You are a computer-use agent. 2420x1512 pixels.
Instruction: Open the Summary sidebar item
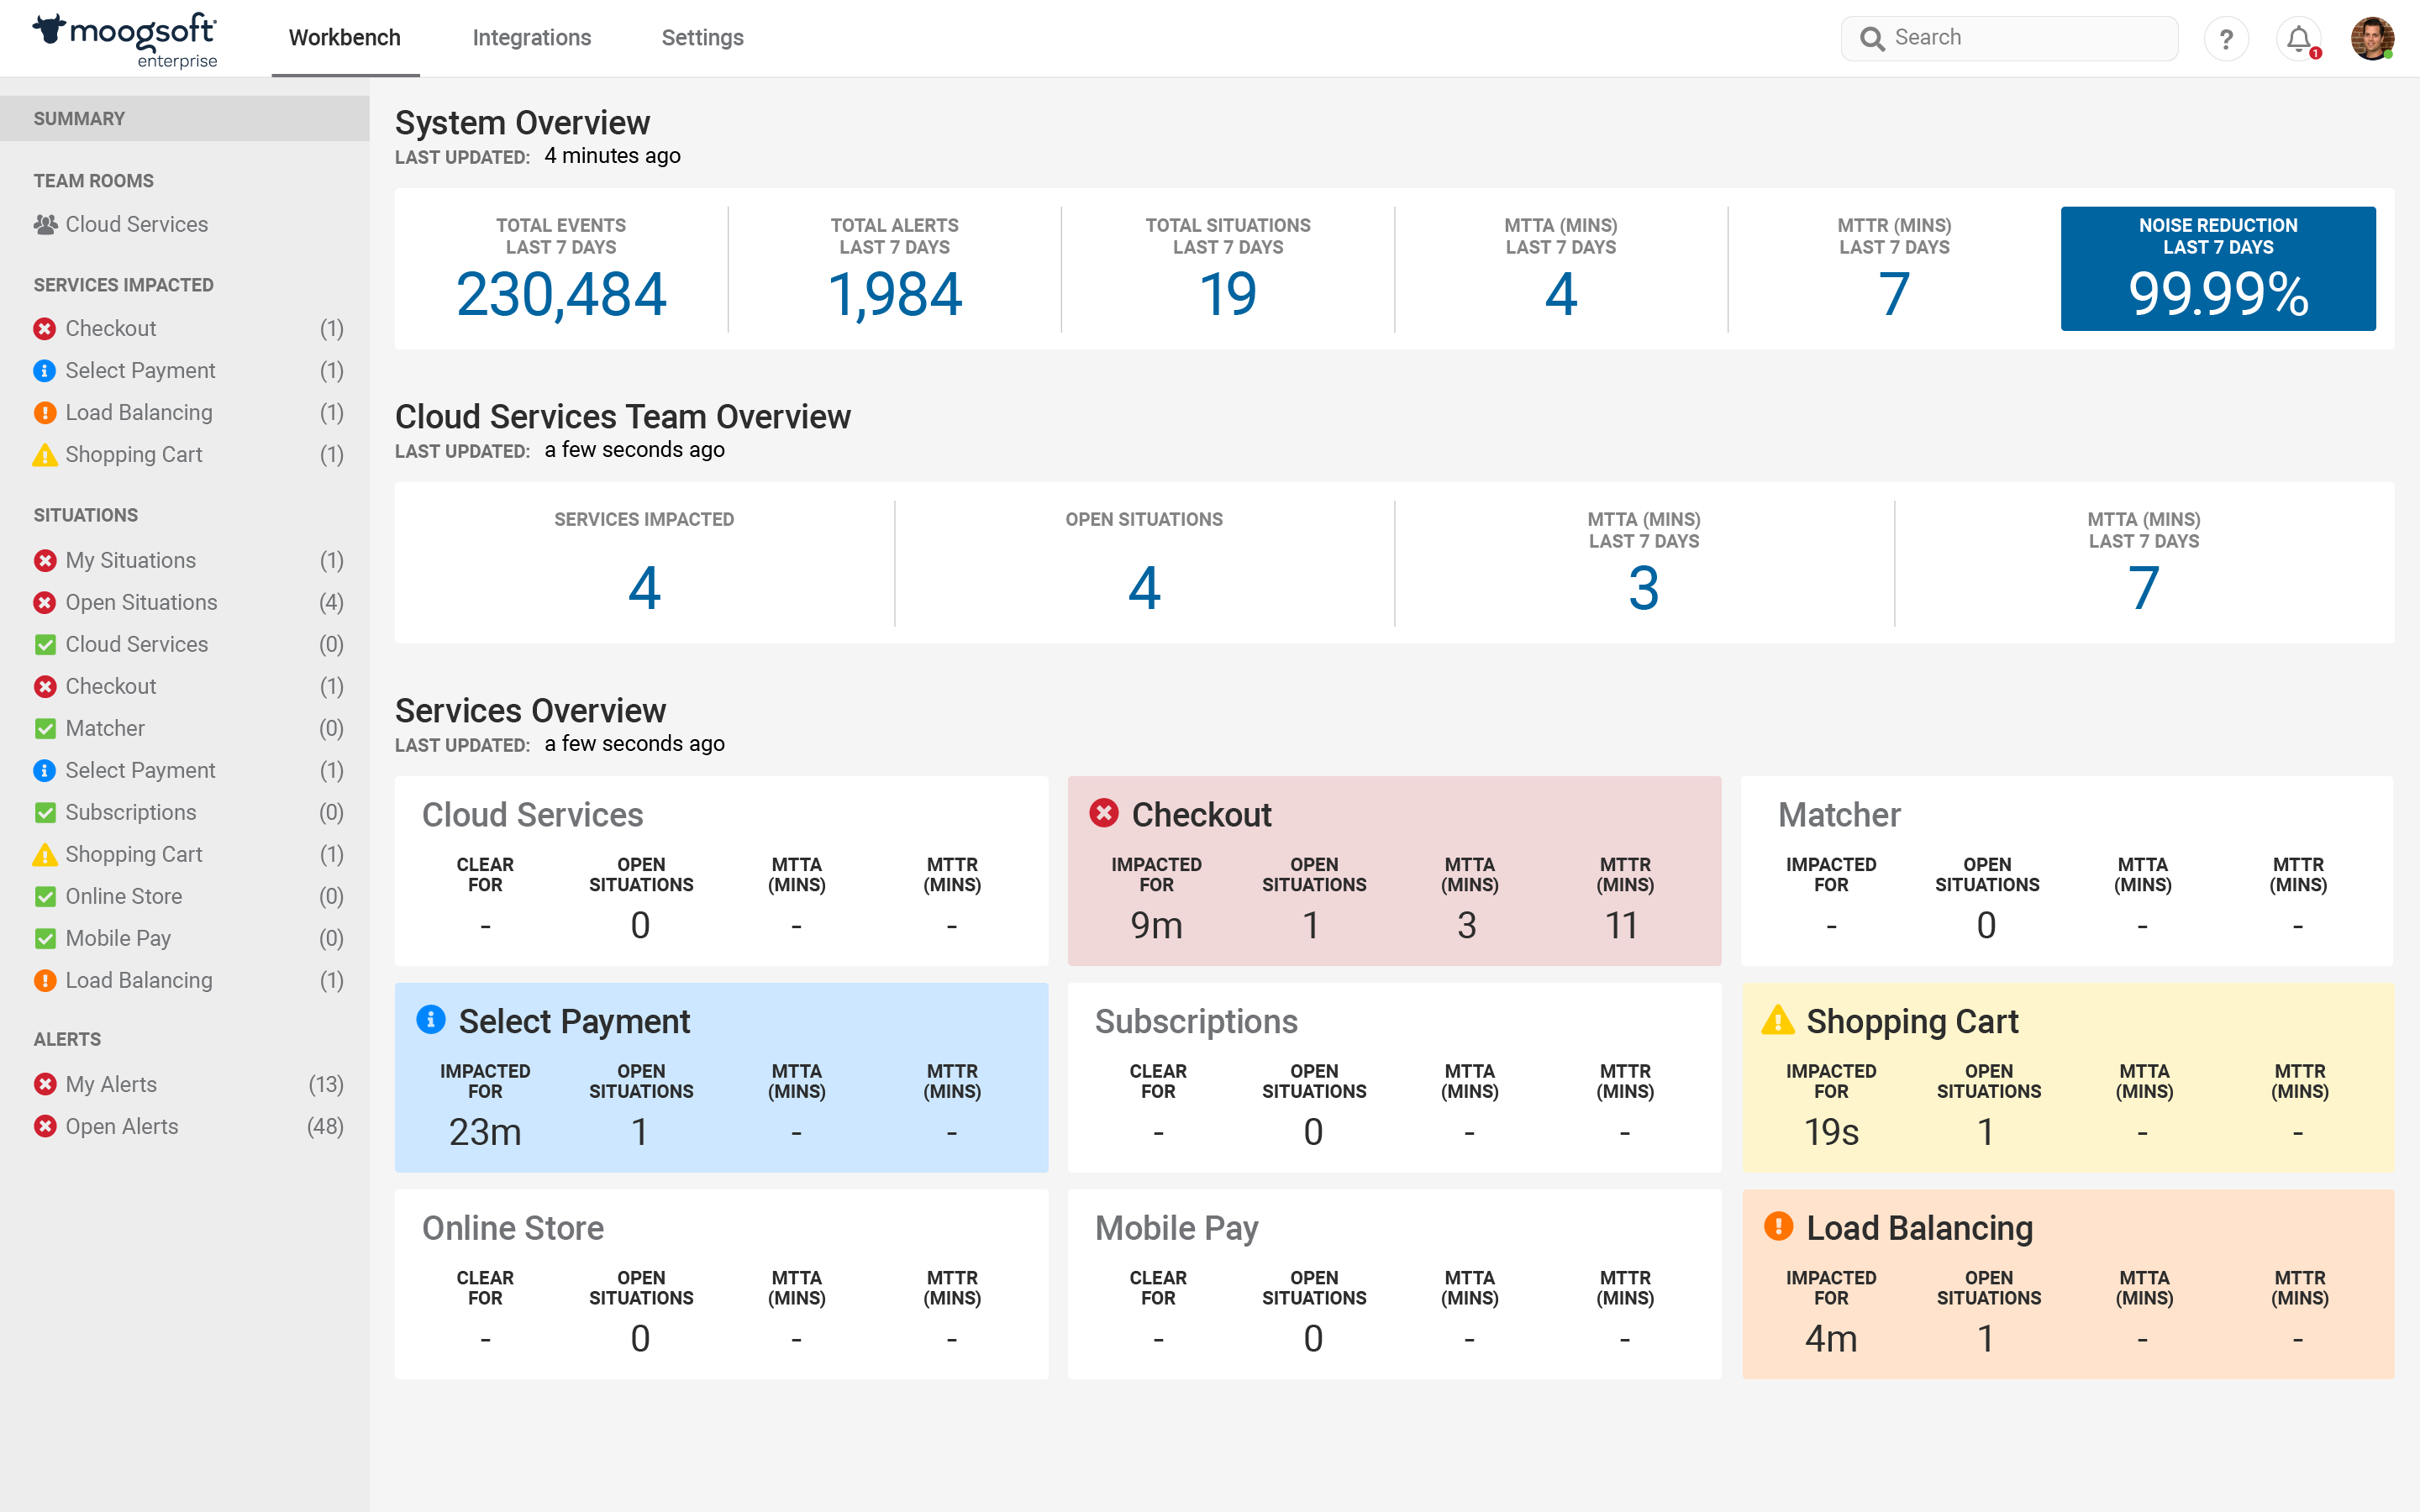[185, 118]
